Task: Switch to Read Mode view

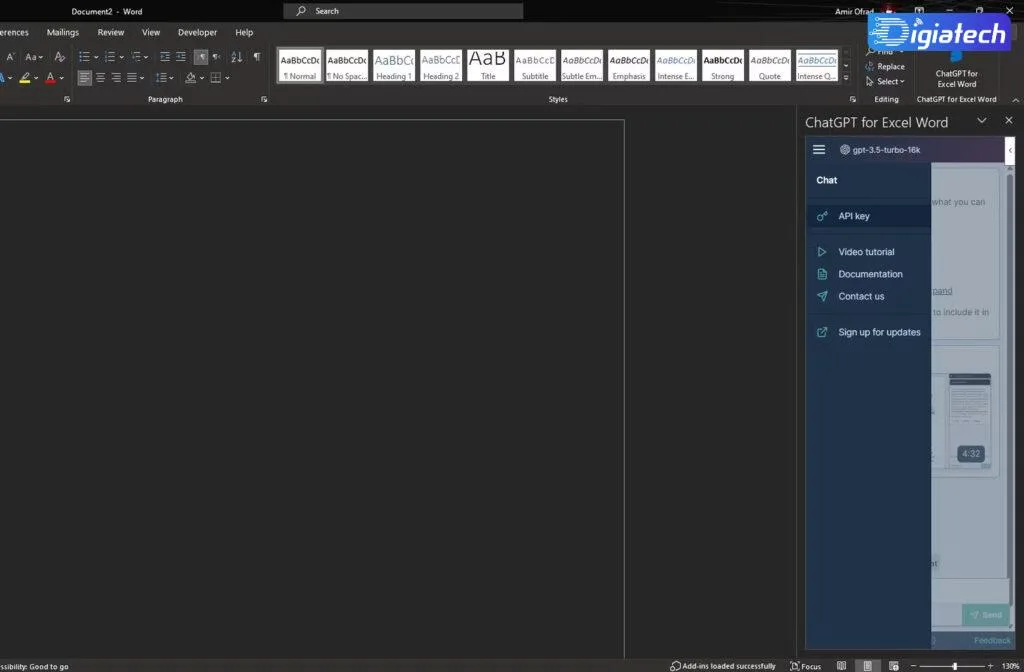Action: pyautogui.click(x=842, y=666)
